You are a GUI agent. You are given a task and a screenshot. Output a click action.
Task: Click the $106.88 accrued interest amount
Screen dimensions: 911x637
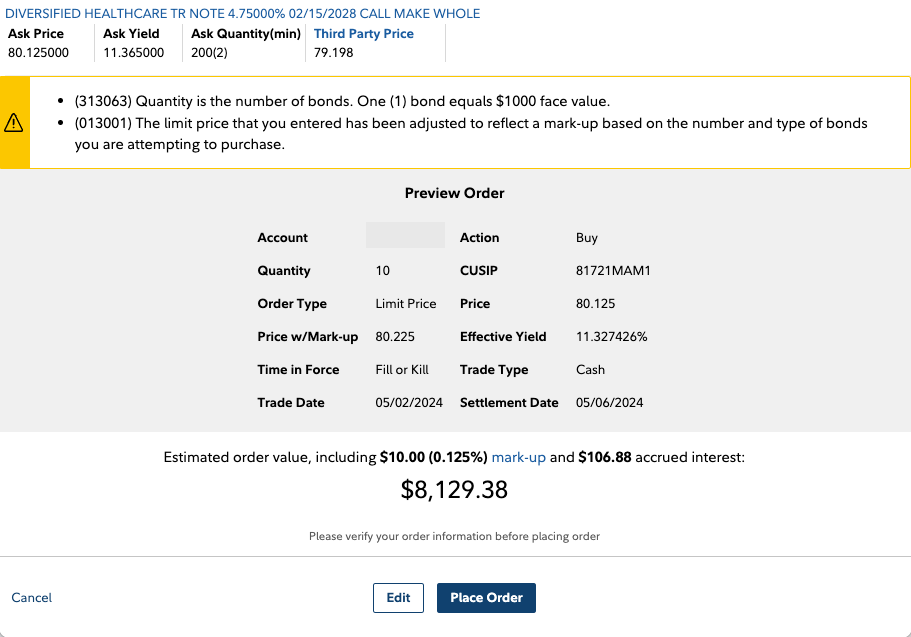605,457
